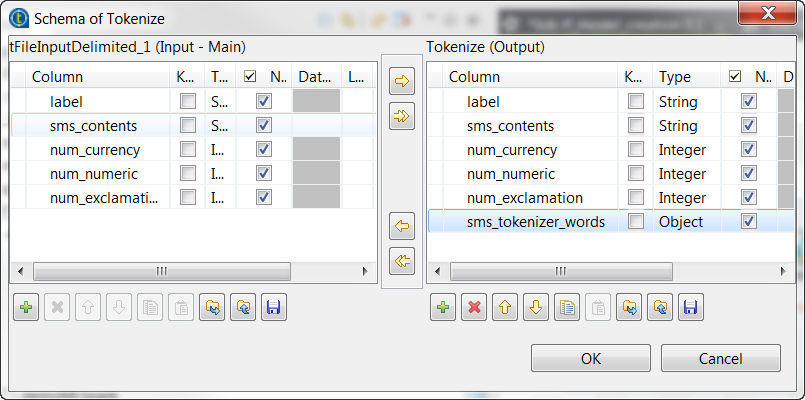This screenshot has height=400, width=805.
Task: Save input schema with disk icon
Action: click(274, 307)
